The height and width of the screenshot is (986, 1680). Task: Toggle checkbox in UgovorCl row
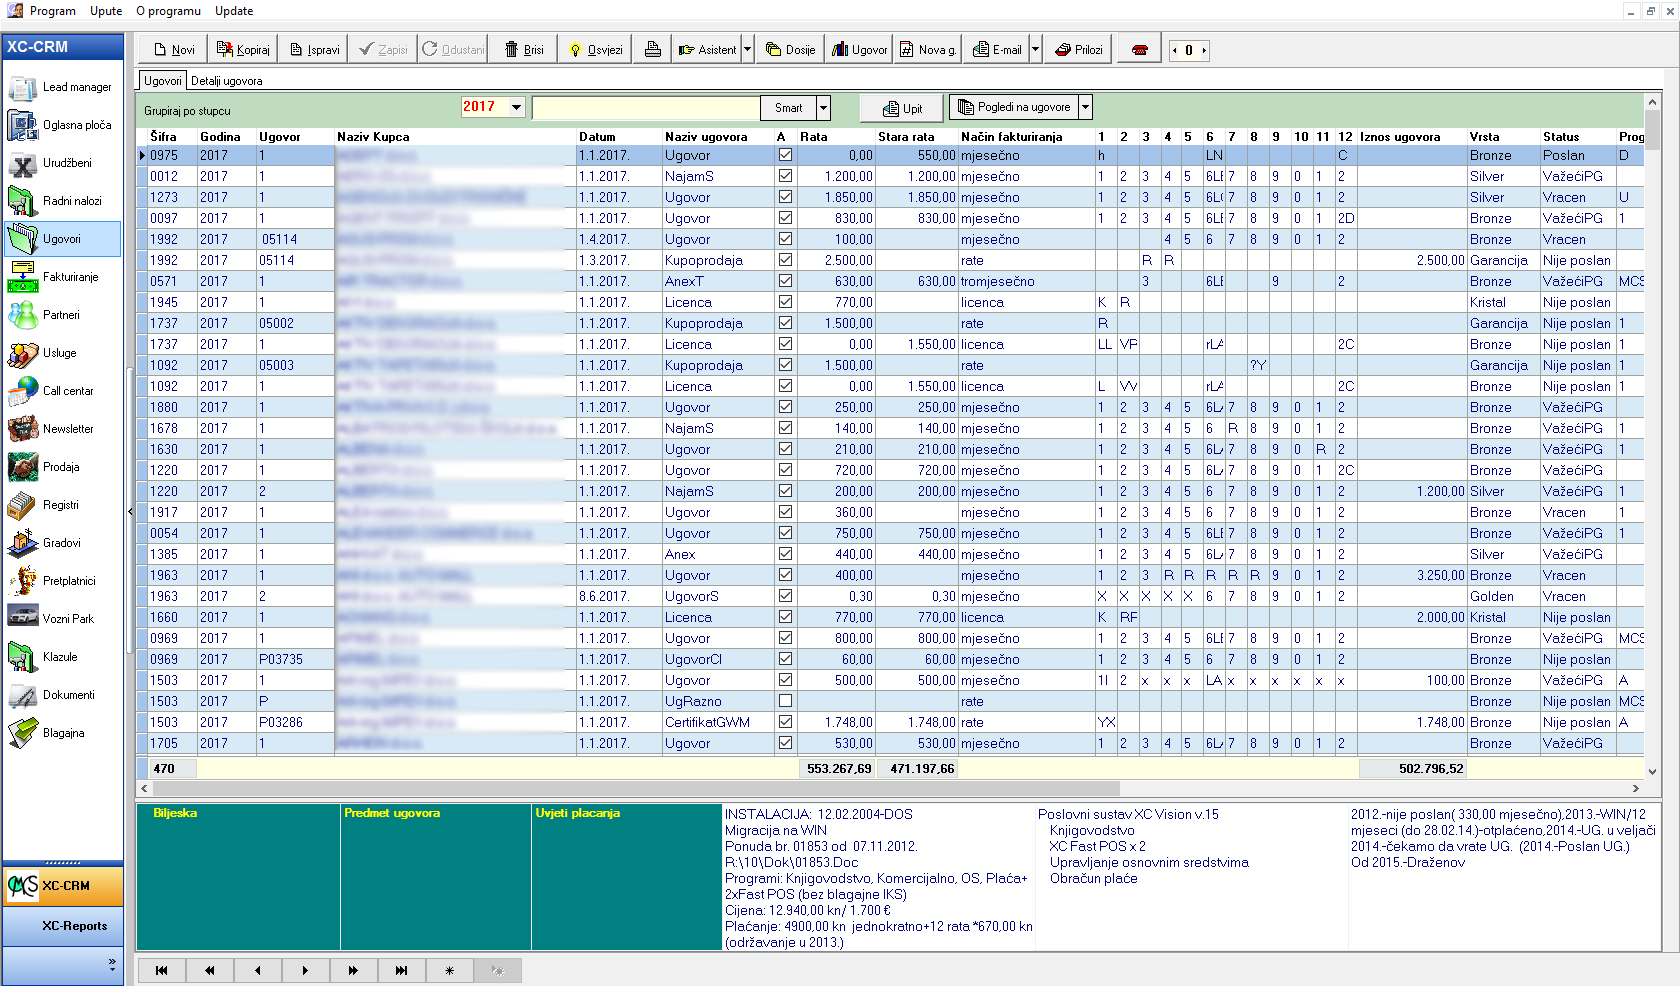786,659
